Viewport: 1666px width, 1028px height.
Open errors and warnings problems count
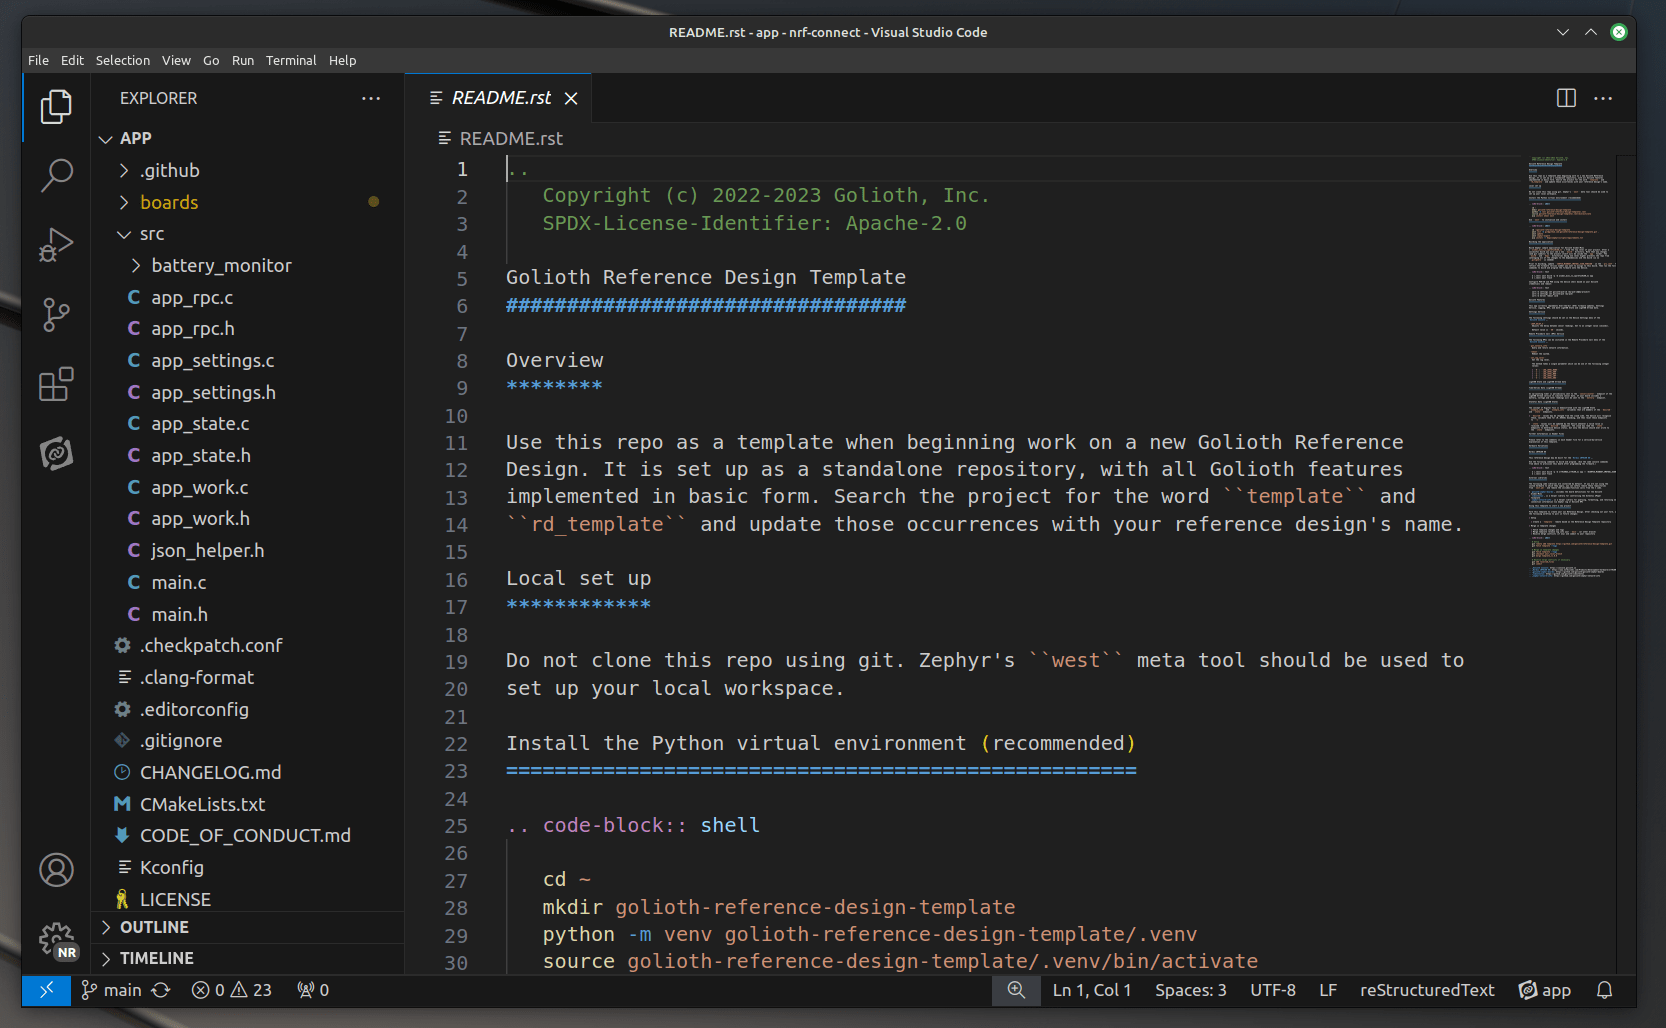[232, 990]
